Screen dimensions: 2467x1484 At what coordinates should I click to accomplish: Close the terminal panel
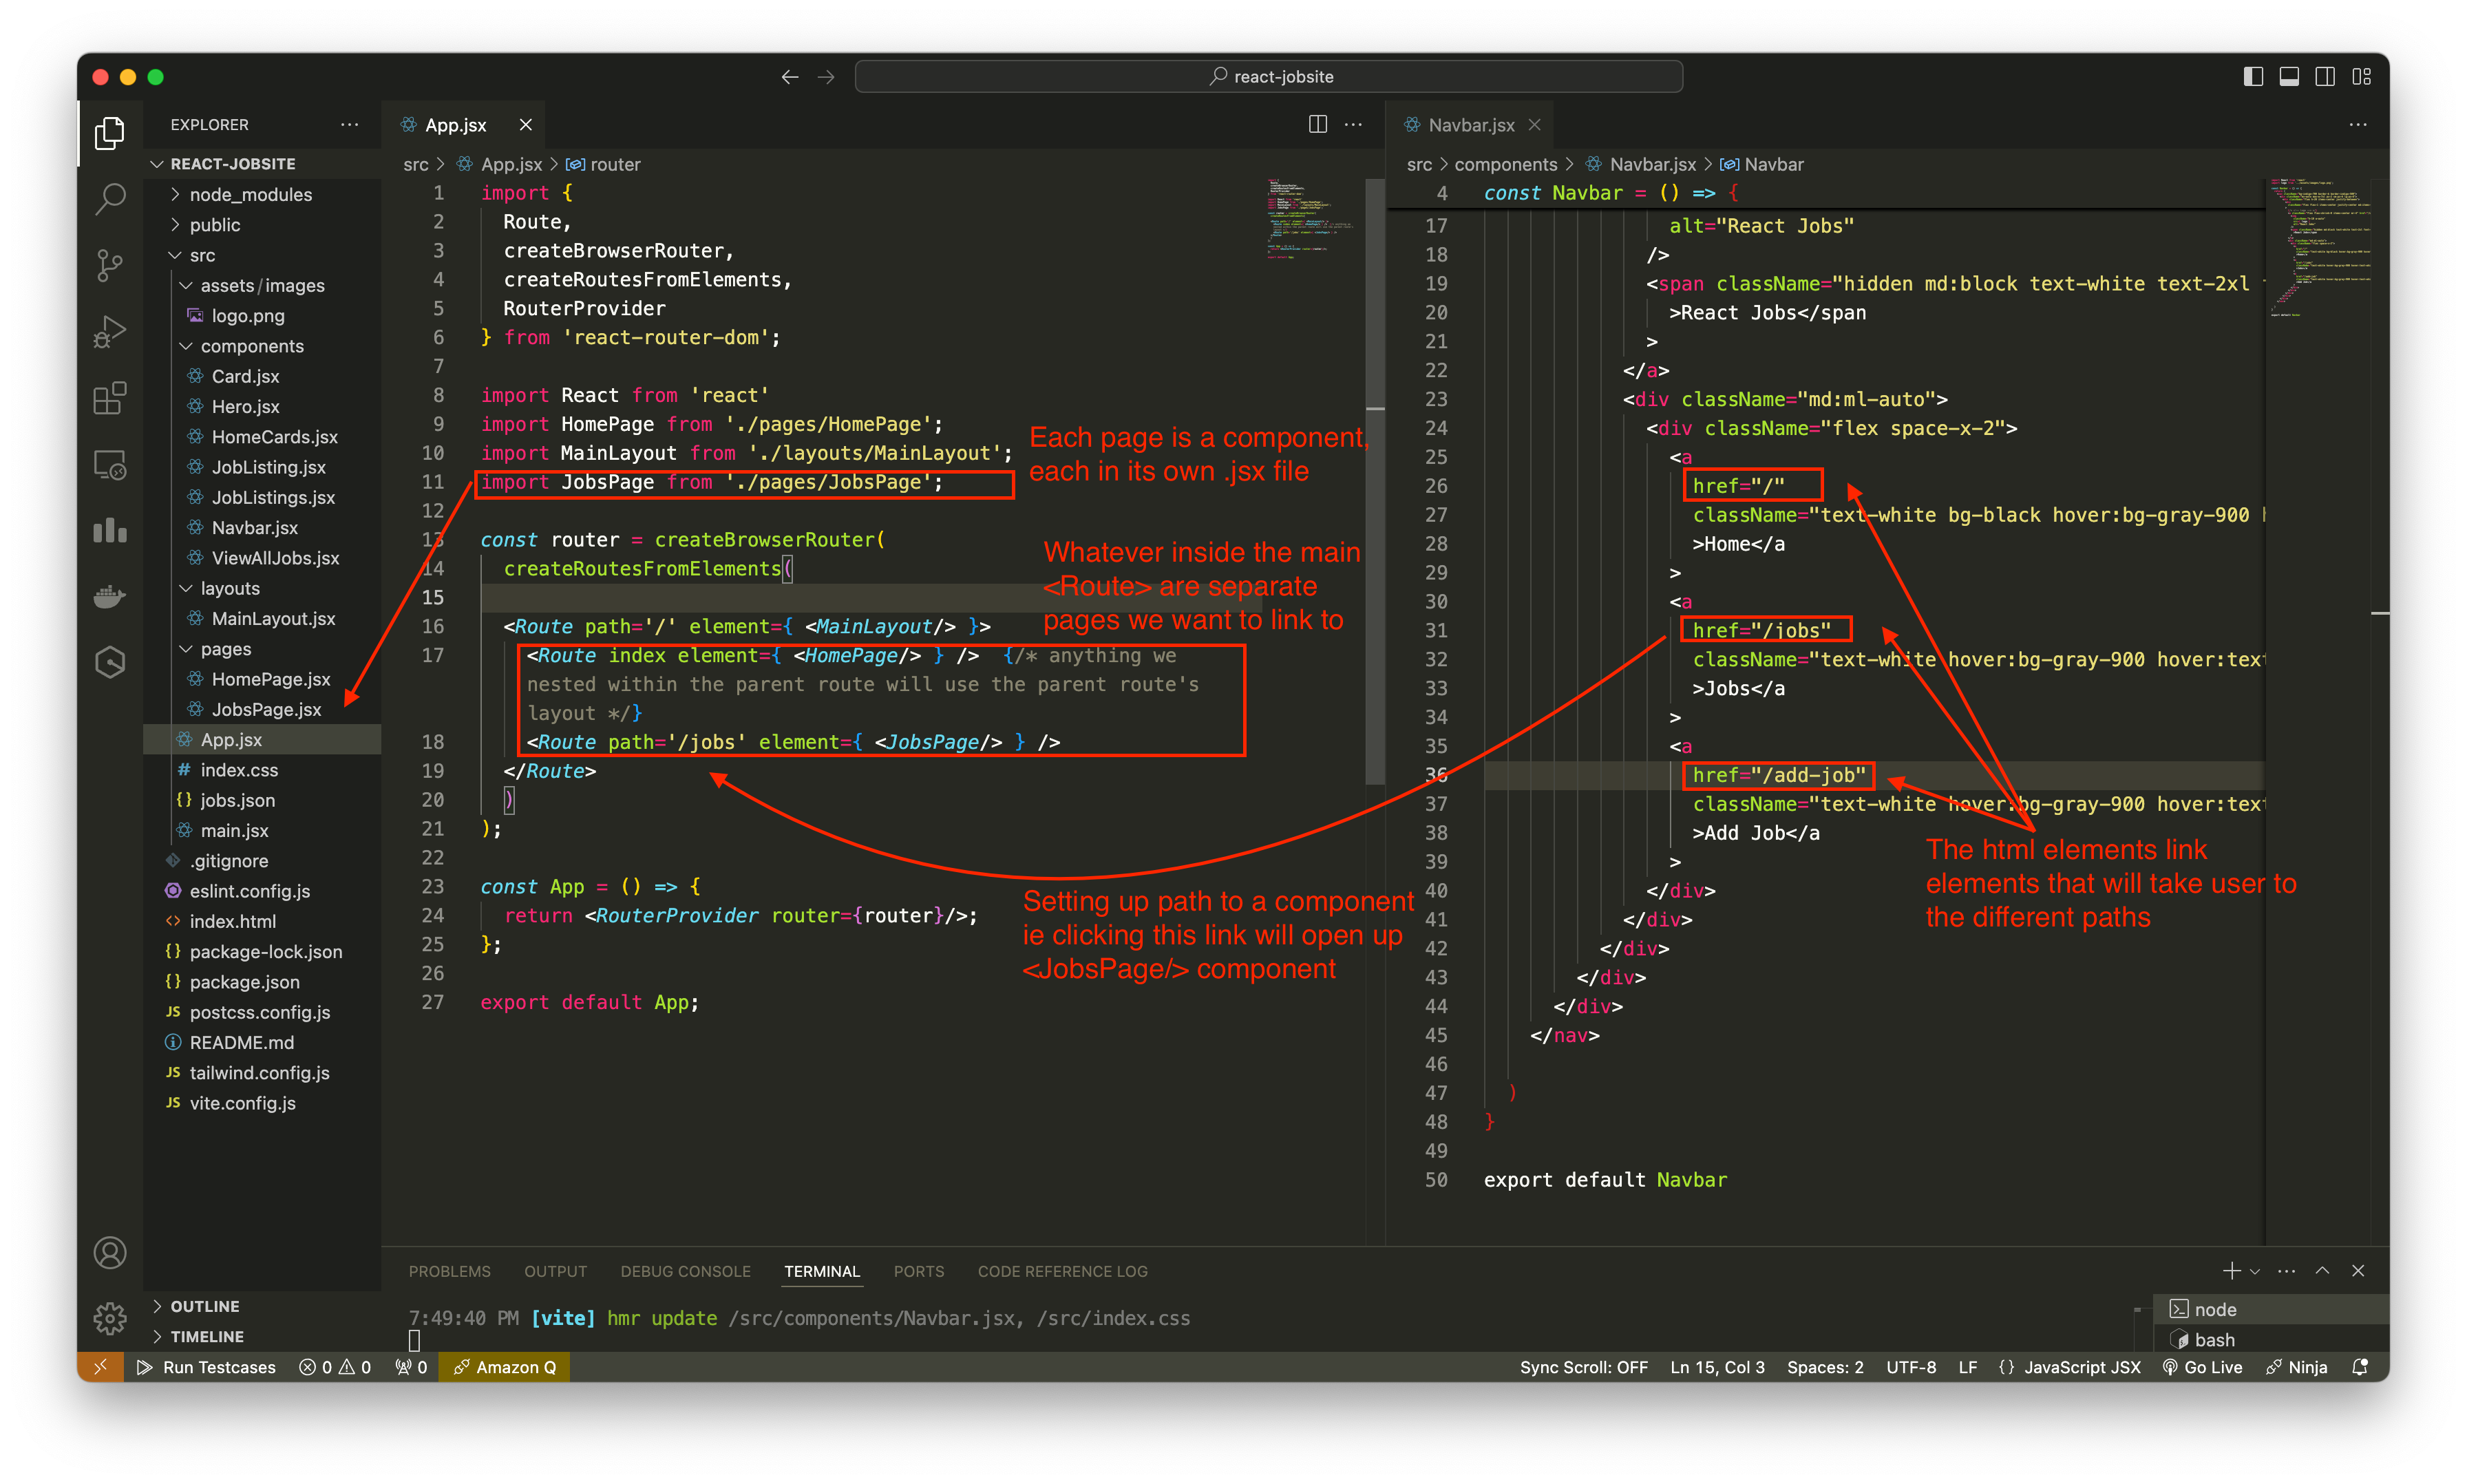[x=2358, y=1271]
